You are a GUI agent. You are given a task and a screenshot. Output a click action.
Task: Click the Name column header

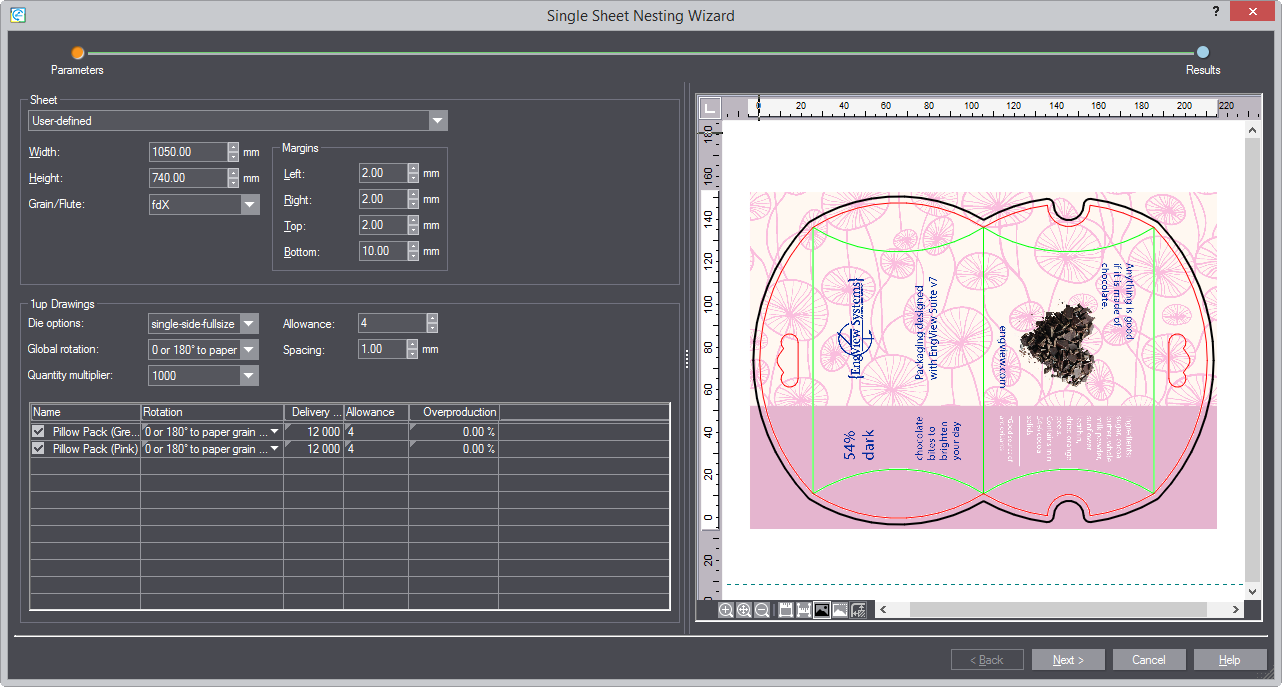tap(86, 412)
